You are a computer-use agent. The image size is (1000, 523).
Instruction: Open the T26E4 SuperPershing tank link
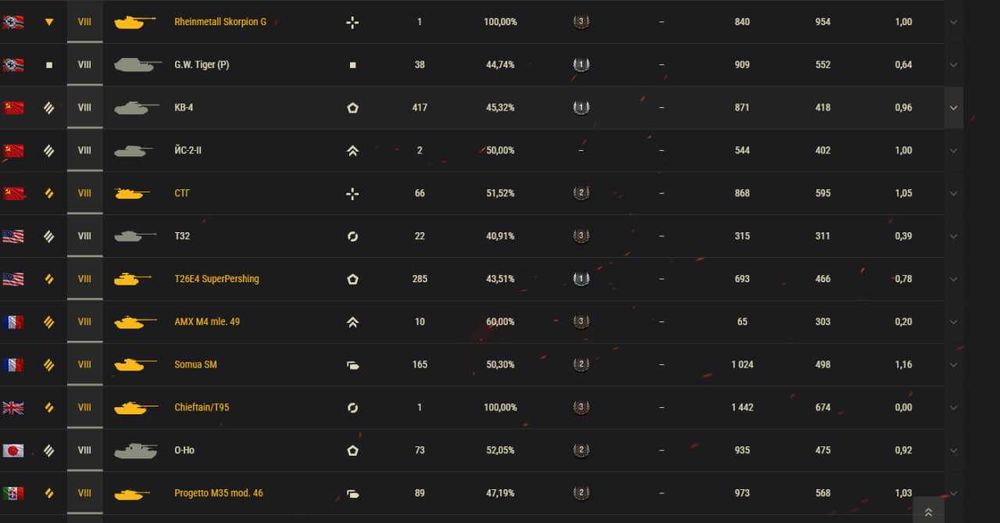tap(216, 279)
